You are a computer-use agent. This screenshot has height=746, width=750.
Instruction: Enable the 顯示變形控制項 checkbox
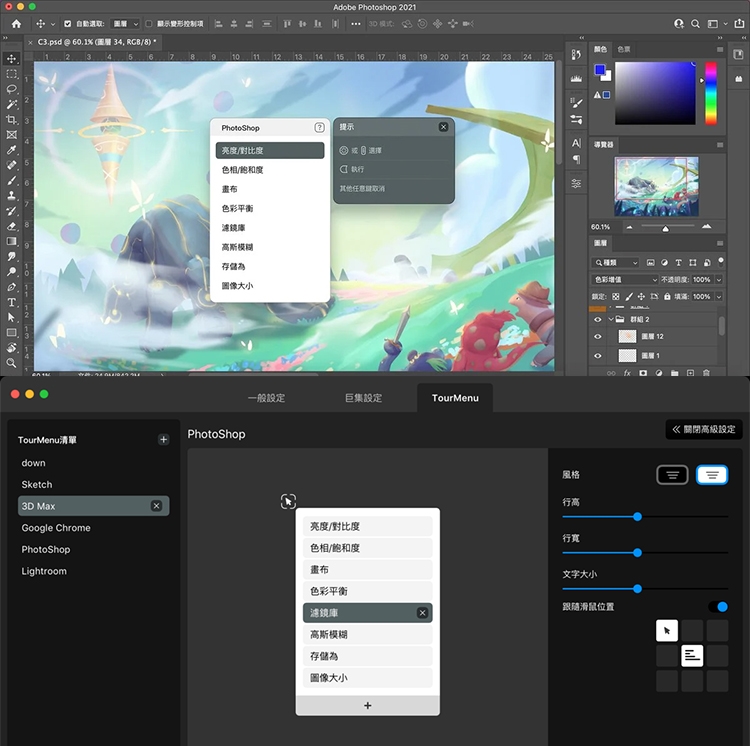149,23
